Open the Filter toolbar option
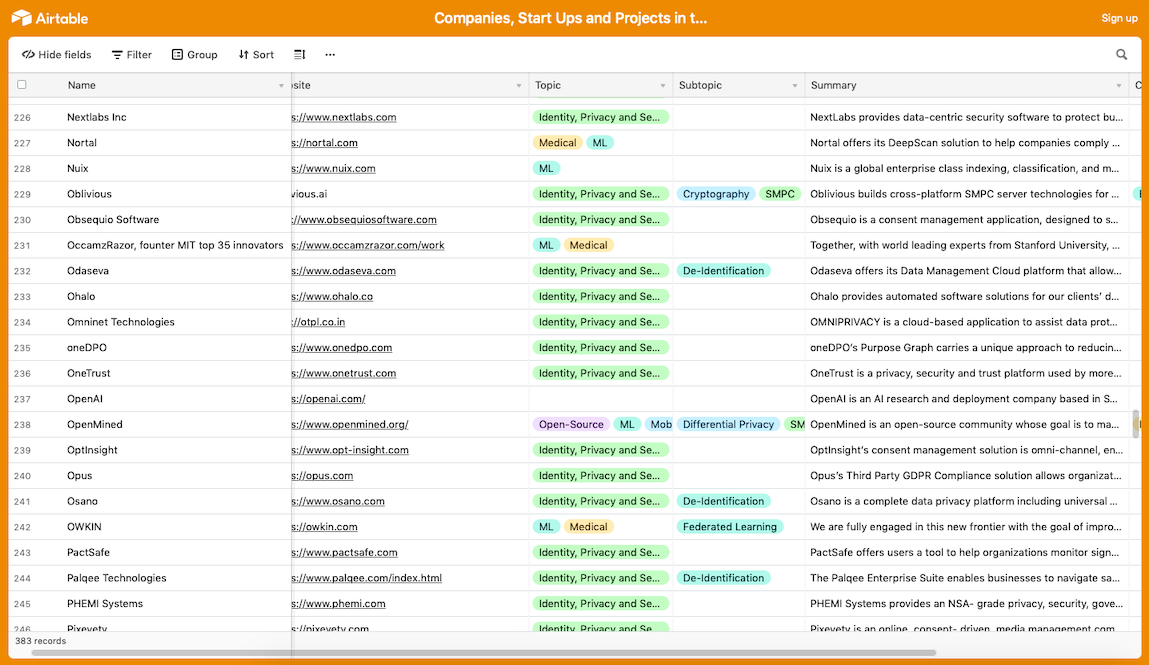 132,54
